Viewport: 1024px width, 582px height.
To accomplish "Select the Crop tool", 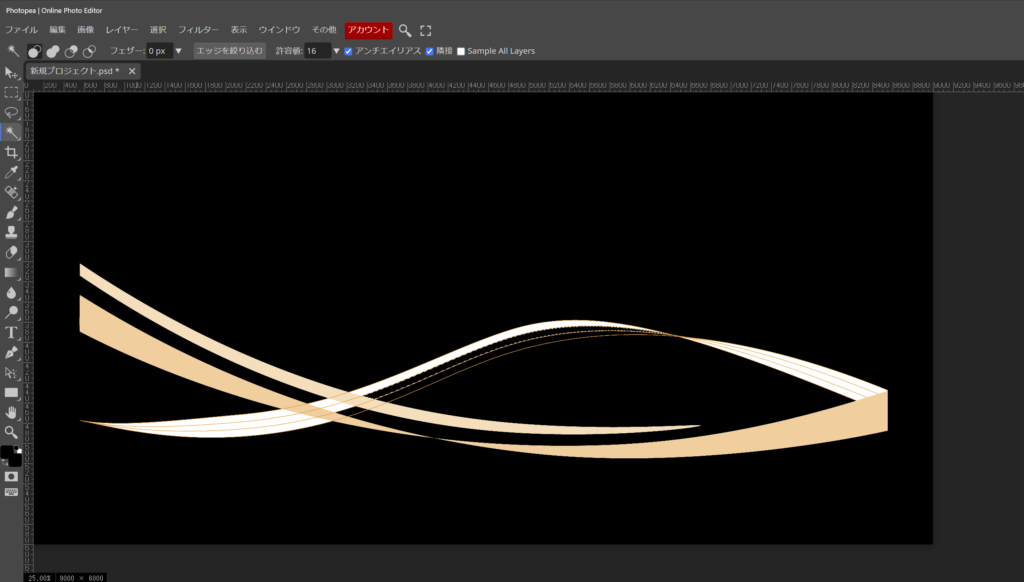I will 11,152.
